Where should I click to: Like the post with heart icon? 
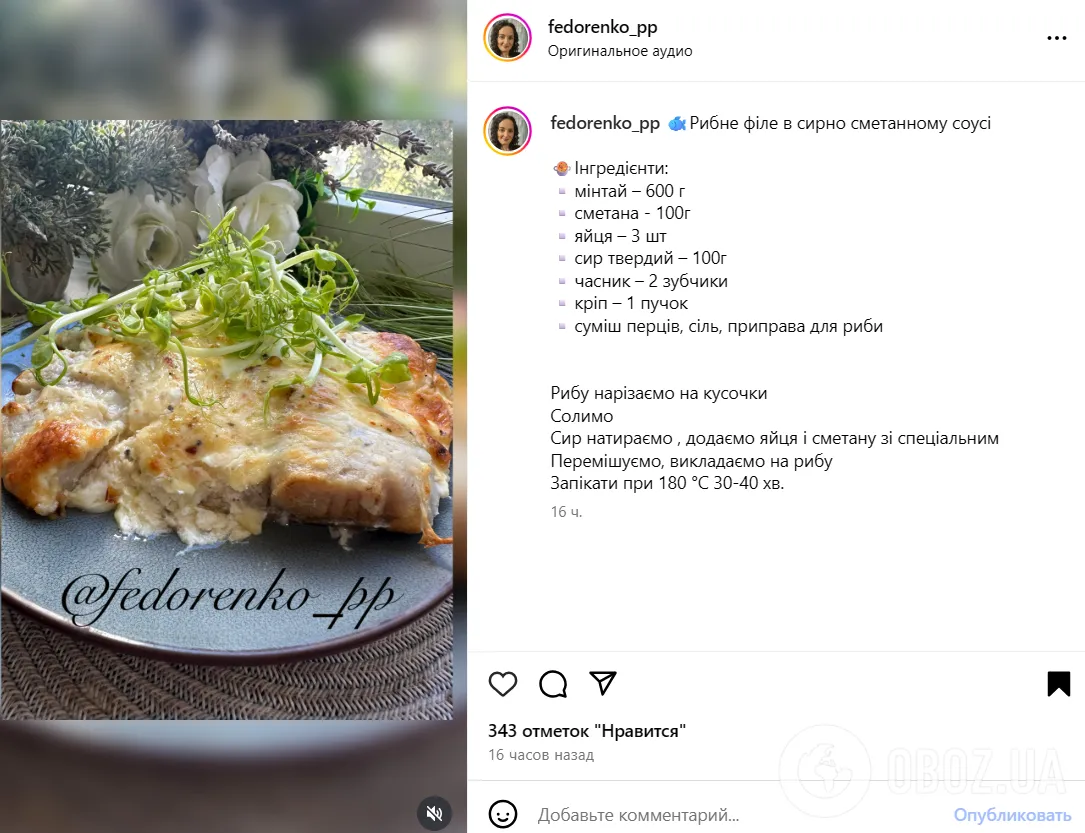[x=502, y=684]
